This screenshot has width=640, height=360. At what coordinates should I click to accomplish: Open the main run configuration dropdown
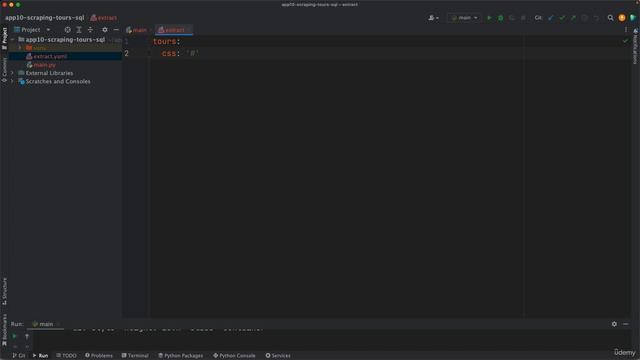(x=464, y=18)
